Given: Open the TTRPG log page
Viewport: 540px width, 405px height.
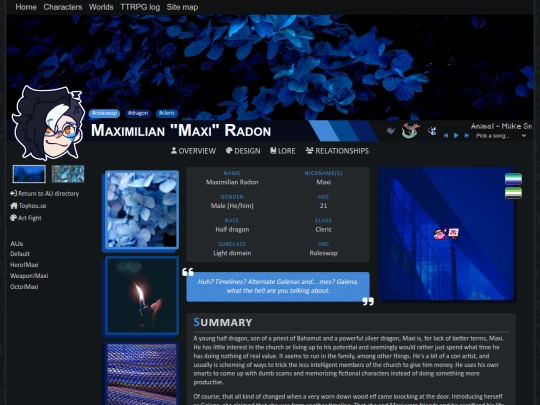Looking at the screenshot, I should pyautogui.click(x=140, y=7).
